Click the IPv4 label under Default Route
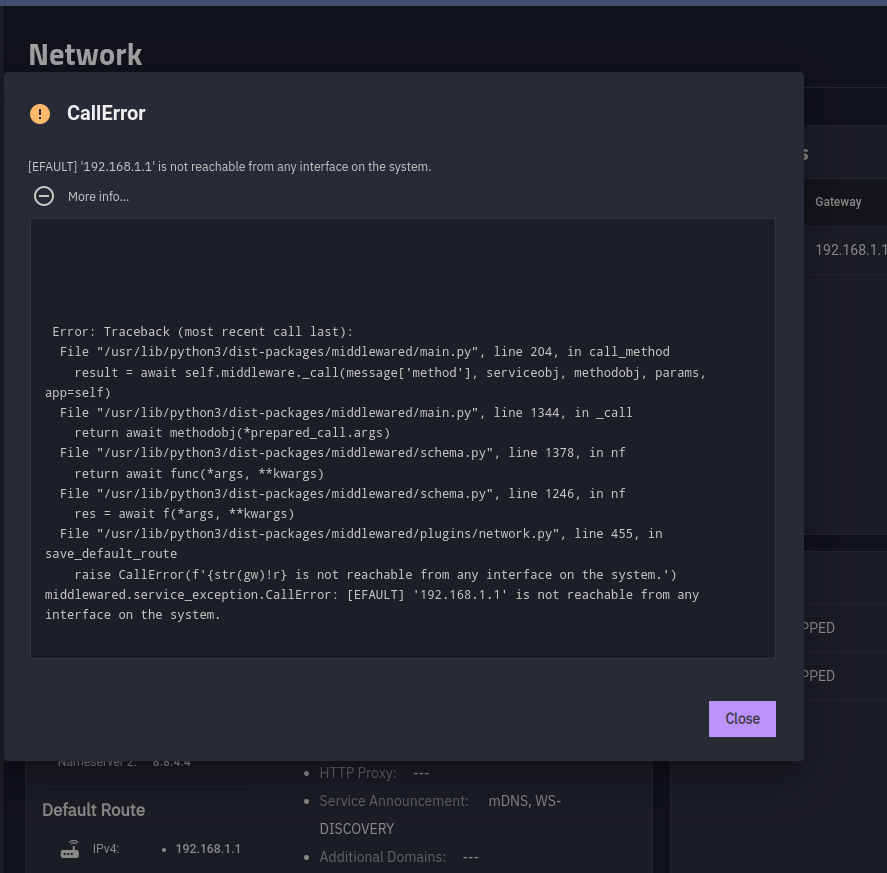This screenshot has height=873, width=887. click(106, 849)
